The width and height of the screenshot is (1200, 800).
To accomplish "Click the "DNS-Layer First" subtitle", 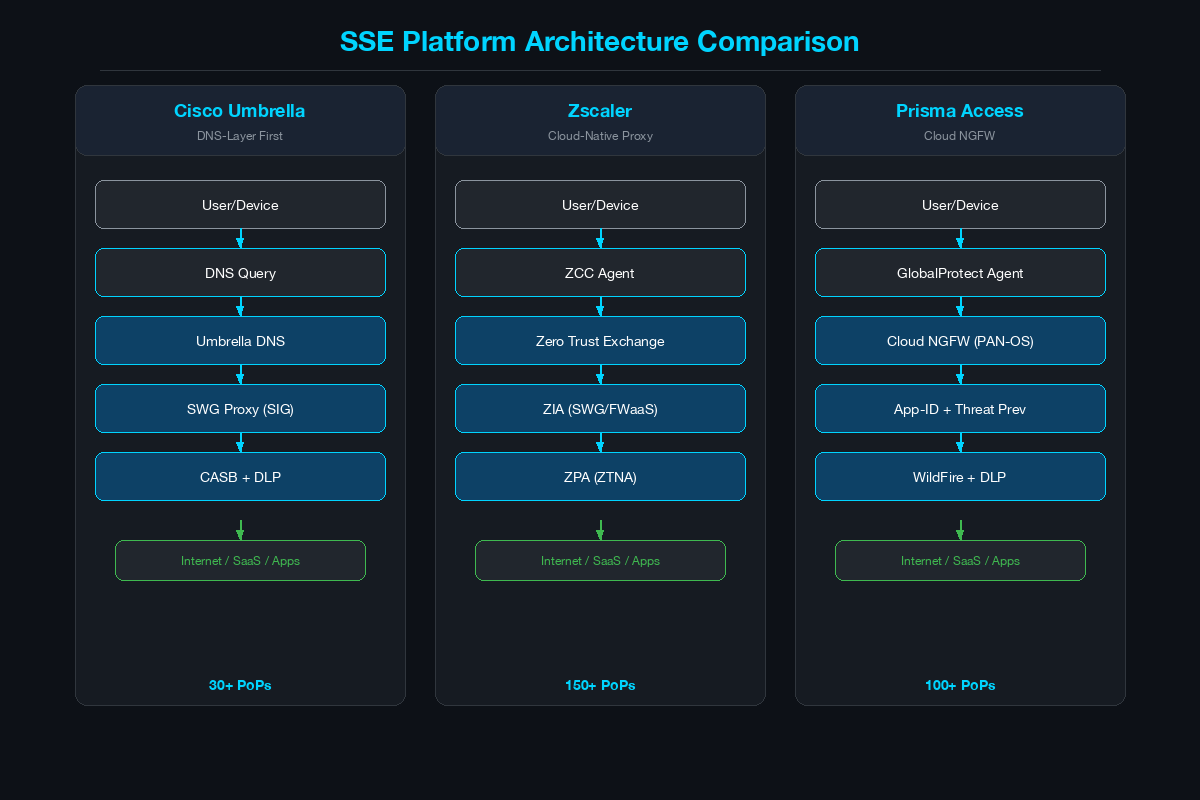I will pos(240,136).
